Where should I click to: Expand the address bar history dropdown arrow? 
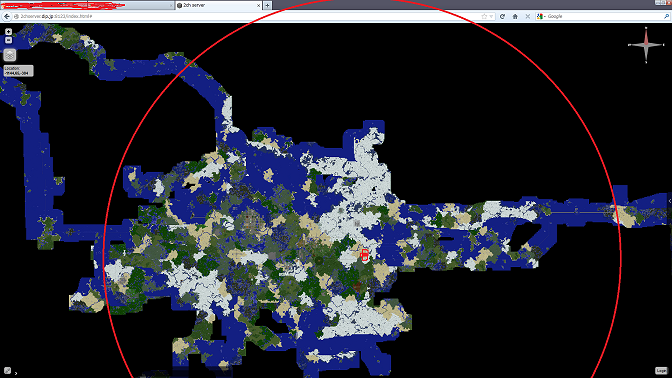pos(491,16)
